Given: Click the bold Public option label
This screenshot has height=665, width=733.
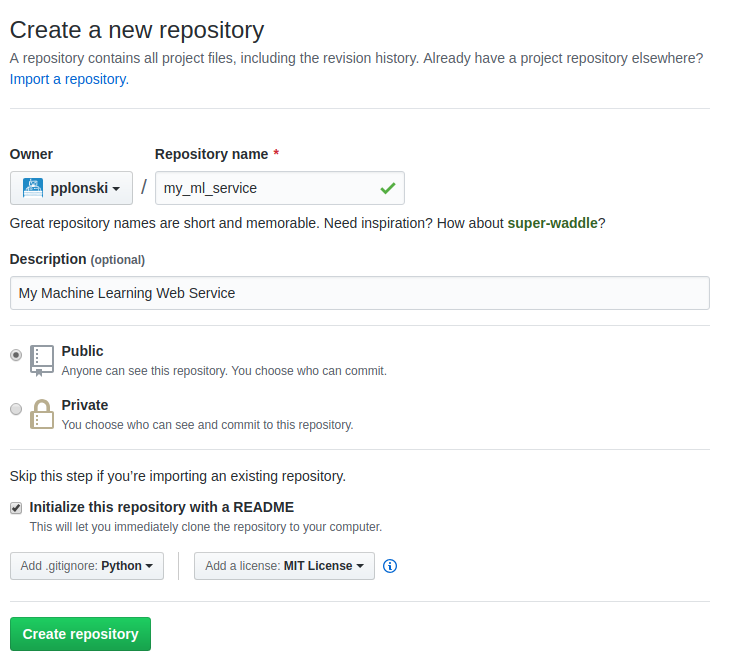Looking at the screenshot, I should (x=82, y=351).
